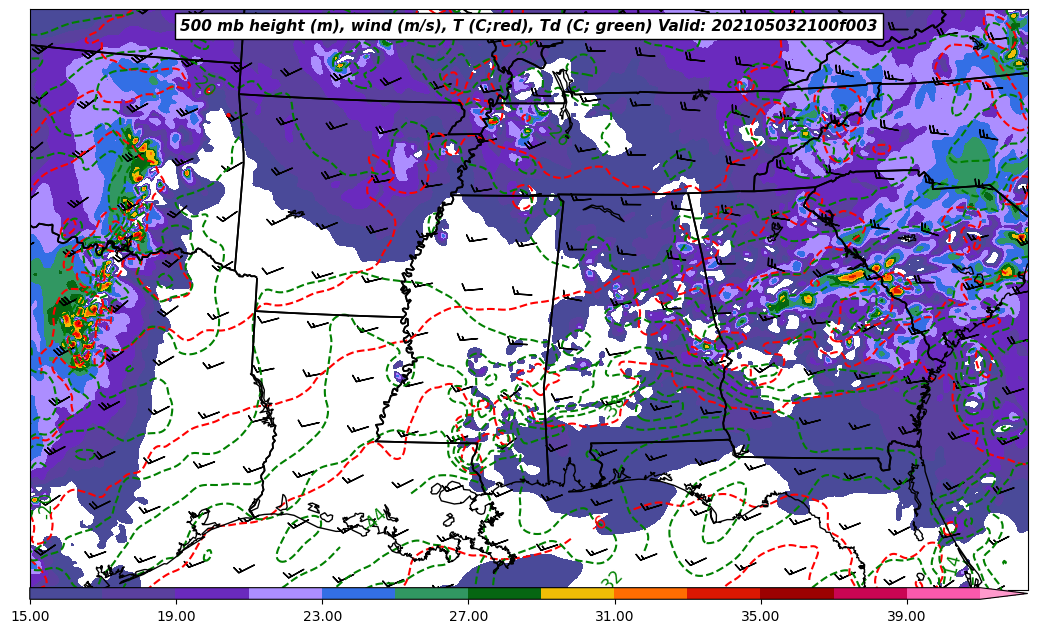The image size is (1037, 633).
Task: Select the light purple colorbar segment
Action: 285,593
